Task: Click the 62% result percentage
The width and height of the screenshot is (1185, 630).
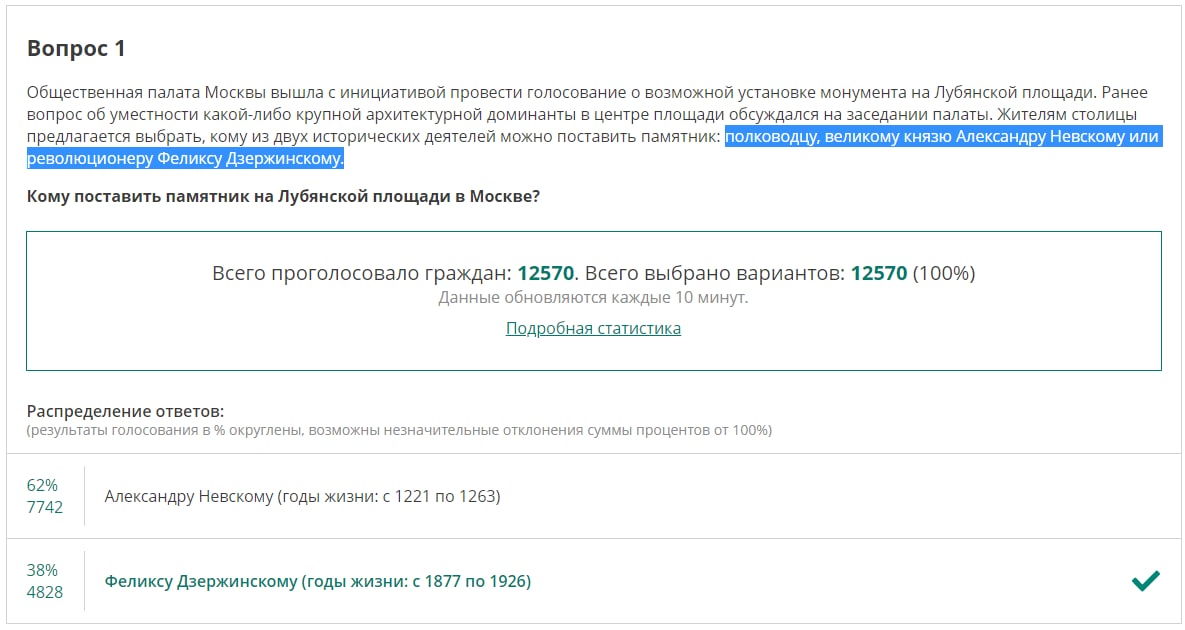Action: [x=42, y=485]
